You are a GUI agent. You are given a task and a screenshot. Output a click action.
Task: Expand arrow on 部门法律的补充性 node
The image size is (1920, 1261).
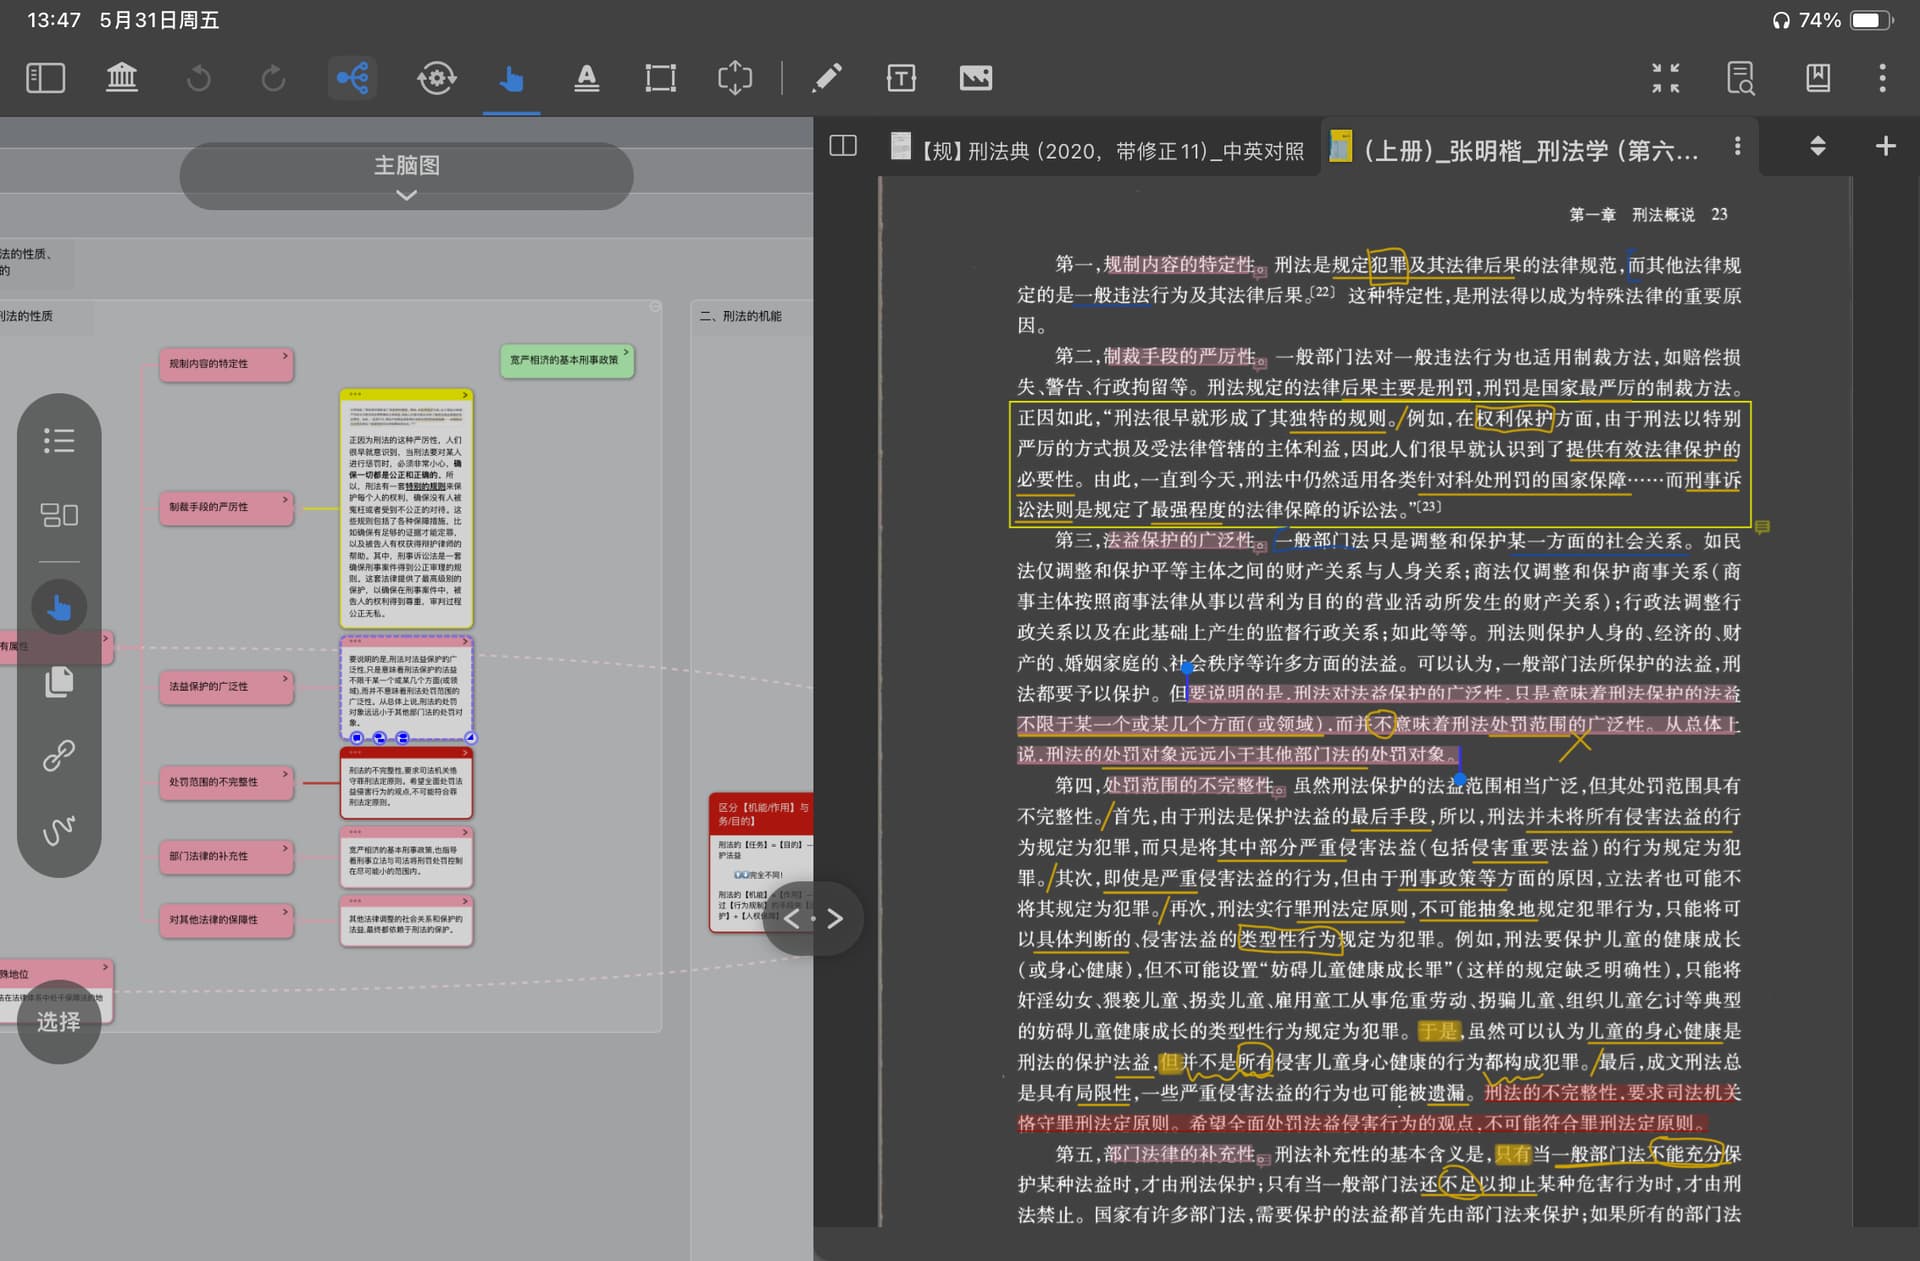click(285, 848)
